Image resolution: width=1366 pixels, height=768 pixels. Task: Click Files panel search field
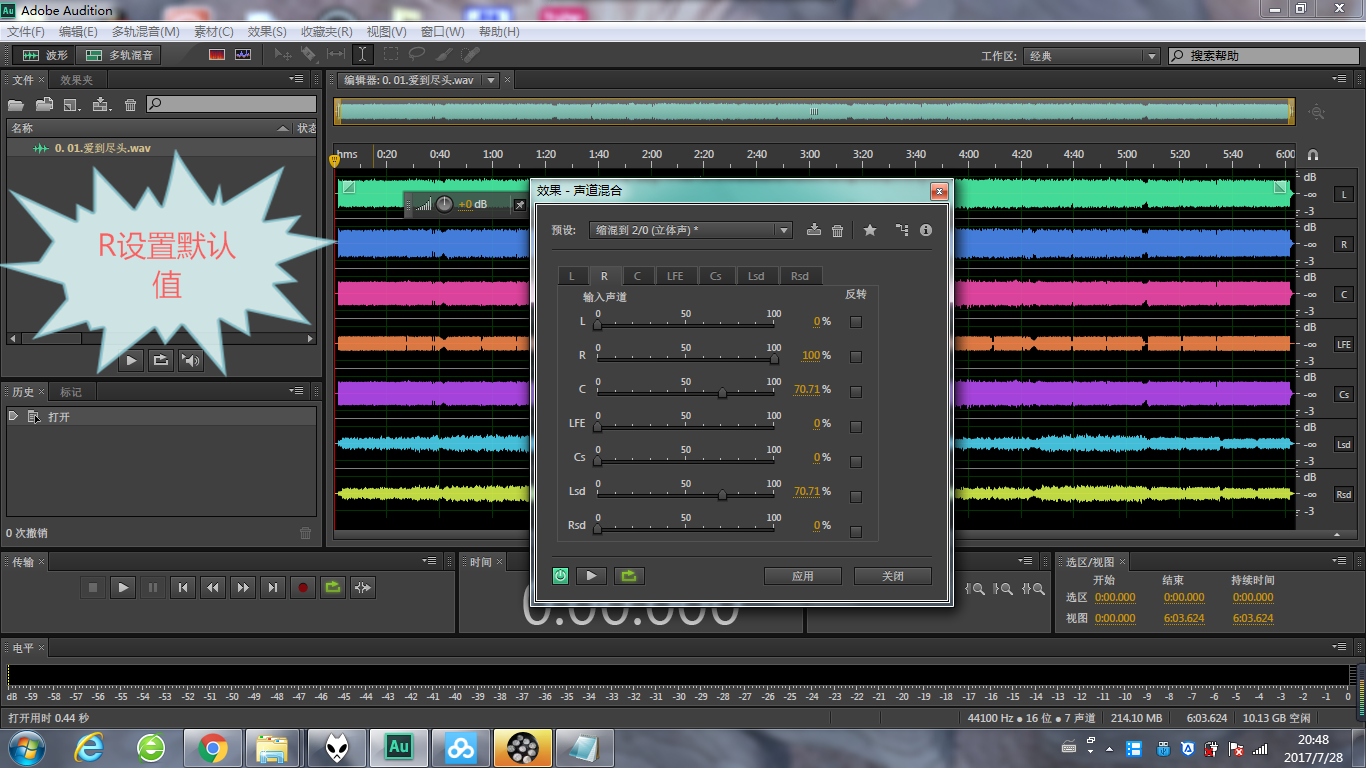click(x=232, y=104)
